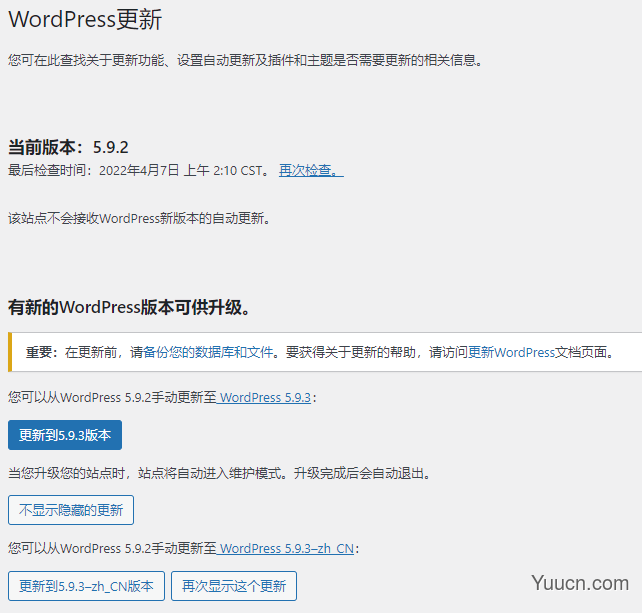Image resolution: width=642 pixels, height=613 pixels.
Task: Click the 更新到5.9.3–zh_CN版本 button
Action: click(86, 586)
